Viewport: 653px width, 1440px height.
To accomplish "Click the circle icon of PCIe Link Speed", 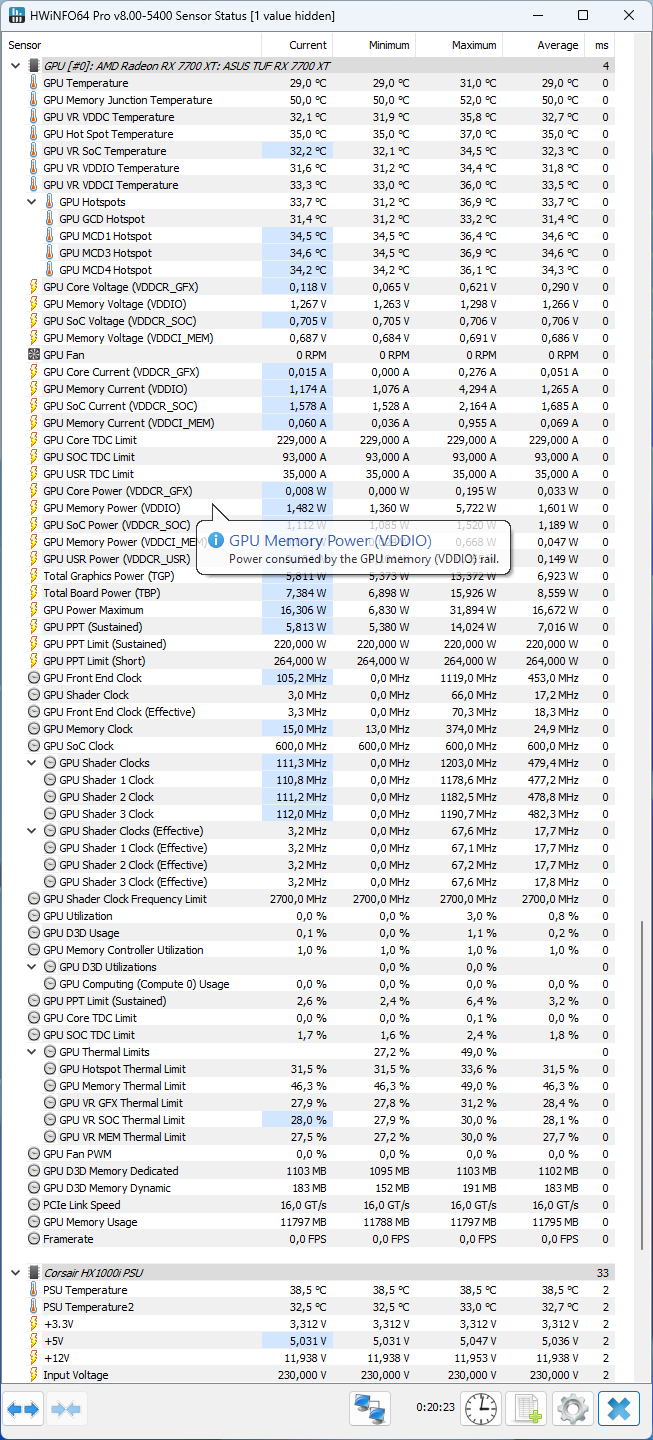I will 34,1205.
